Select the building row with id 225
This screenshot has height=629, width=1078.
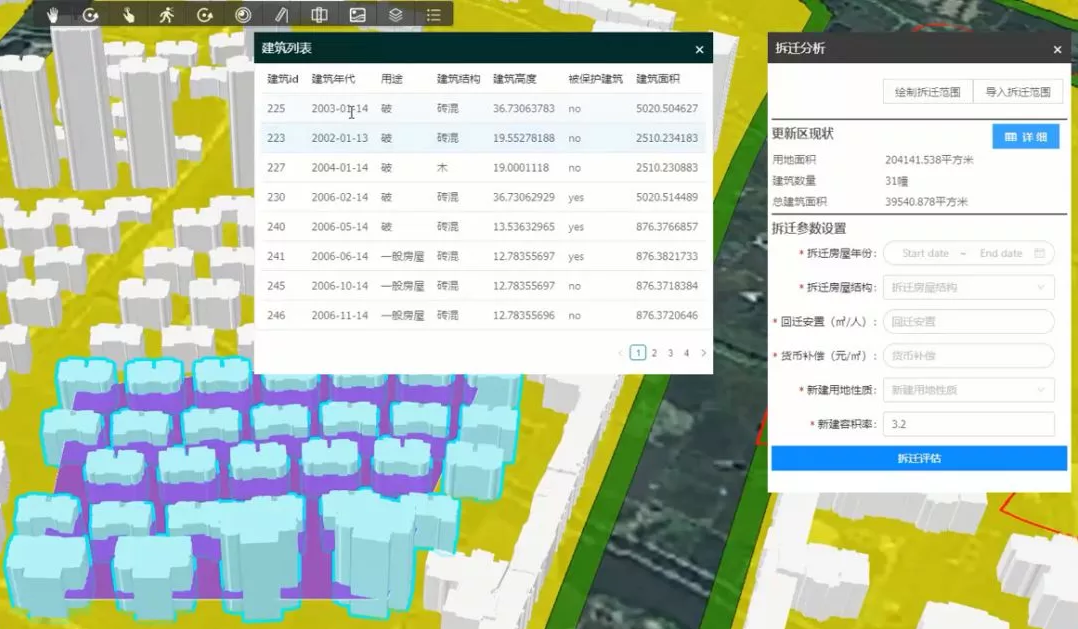tap(483, 109)
